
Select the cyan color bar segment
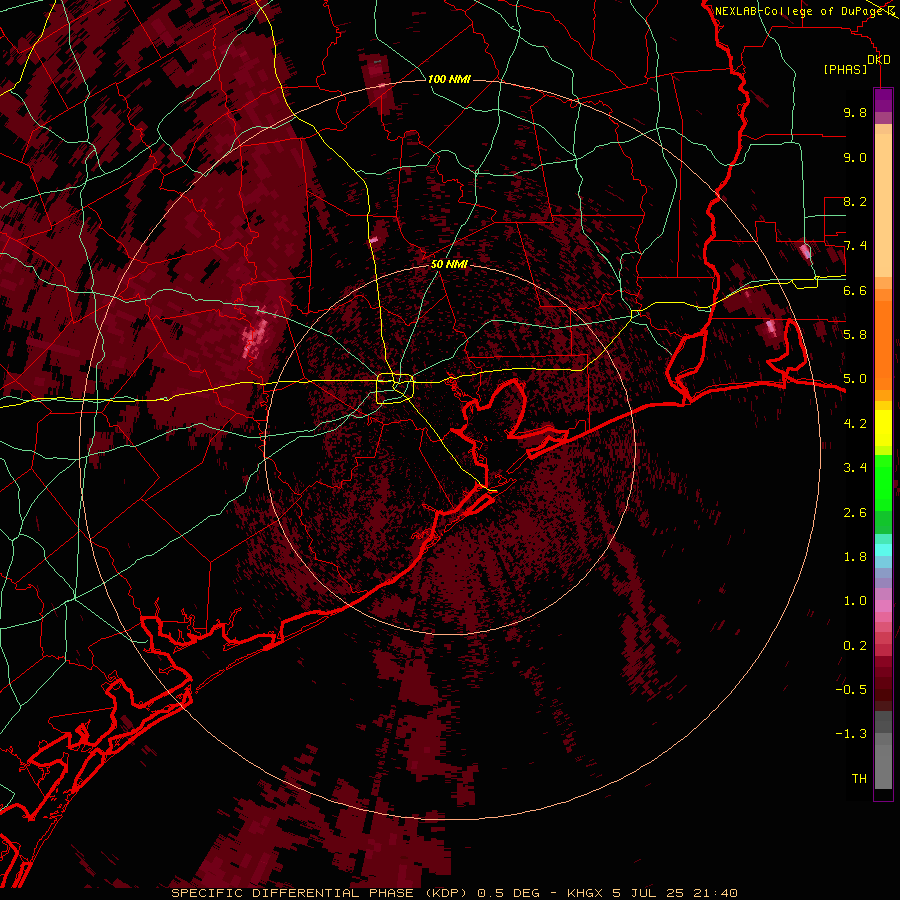click(883, 550)
